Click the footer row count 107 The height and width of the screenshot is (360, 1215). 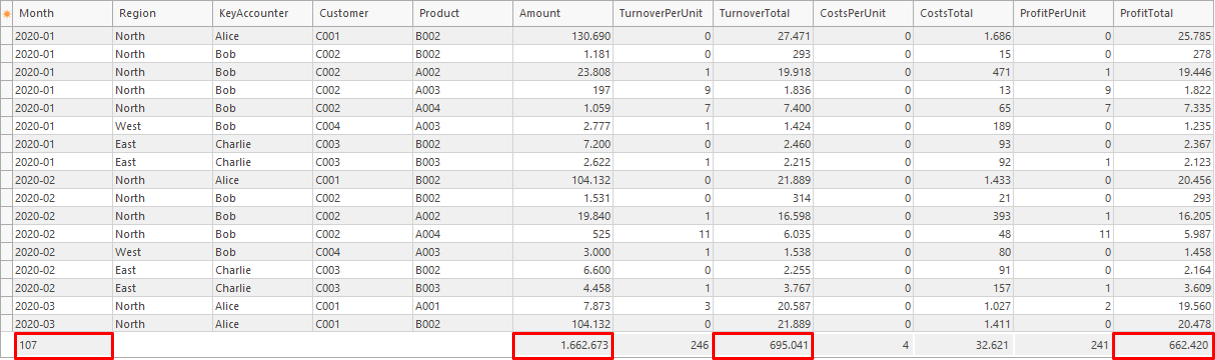[63, 345]
